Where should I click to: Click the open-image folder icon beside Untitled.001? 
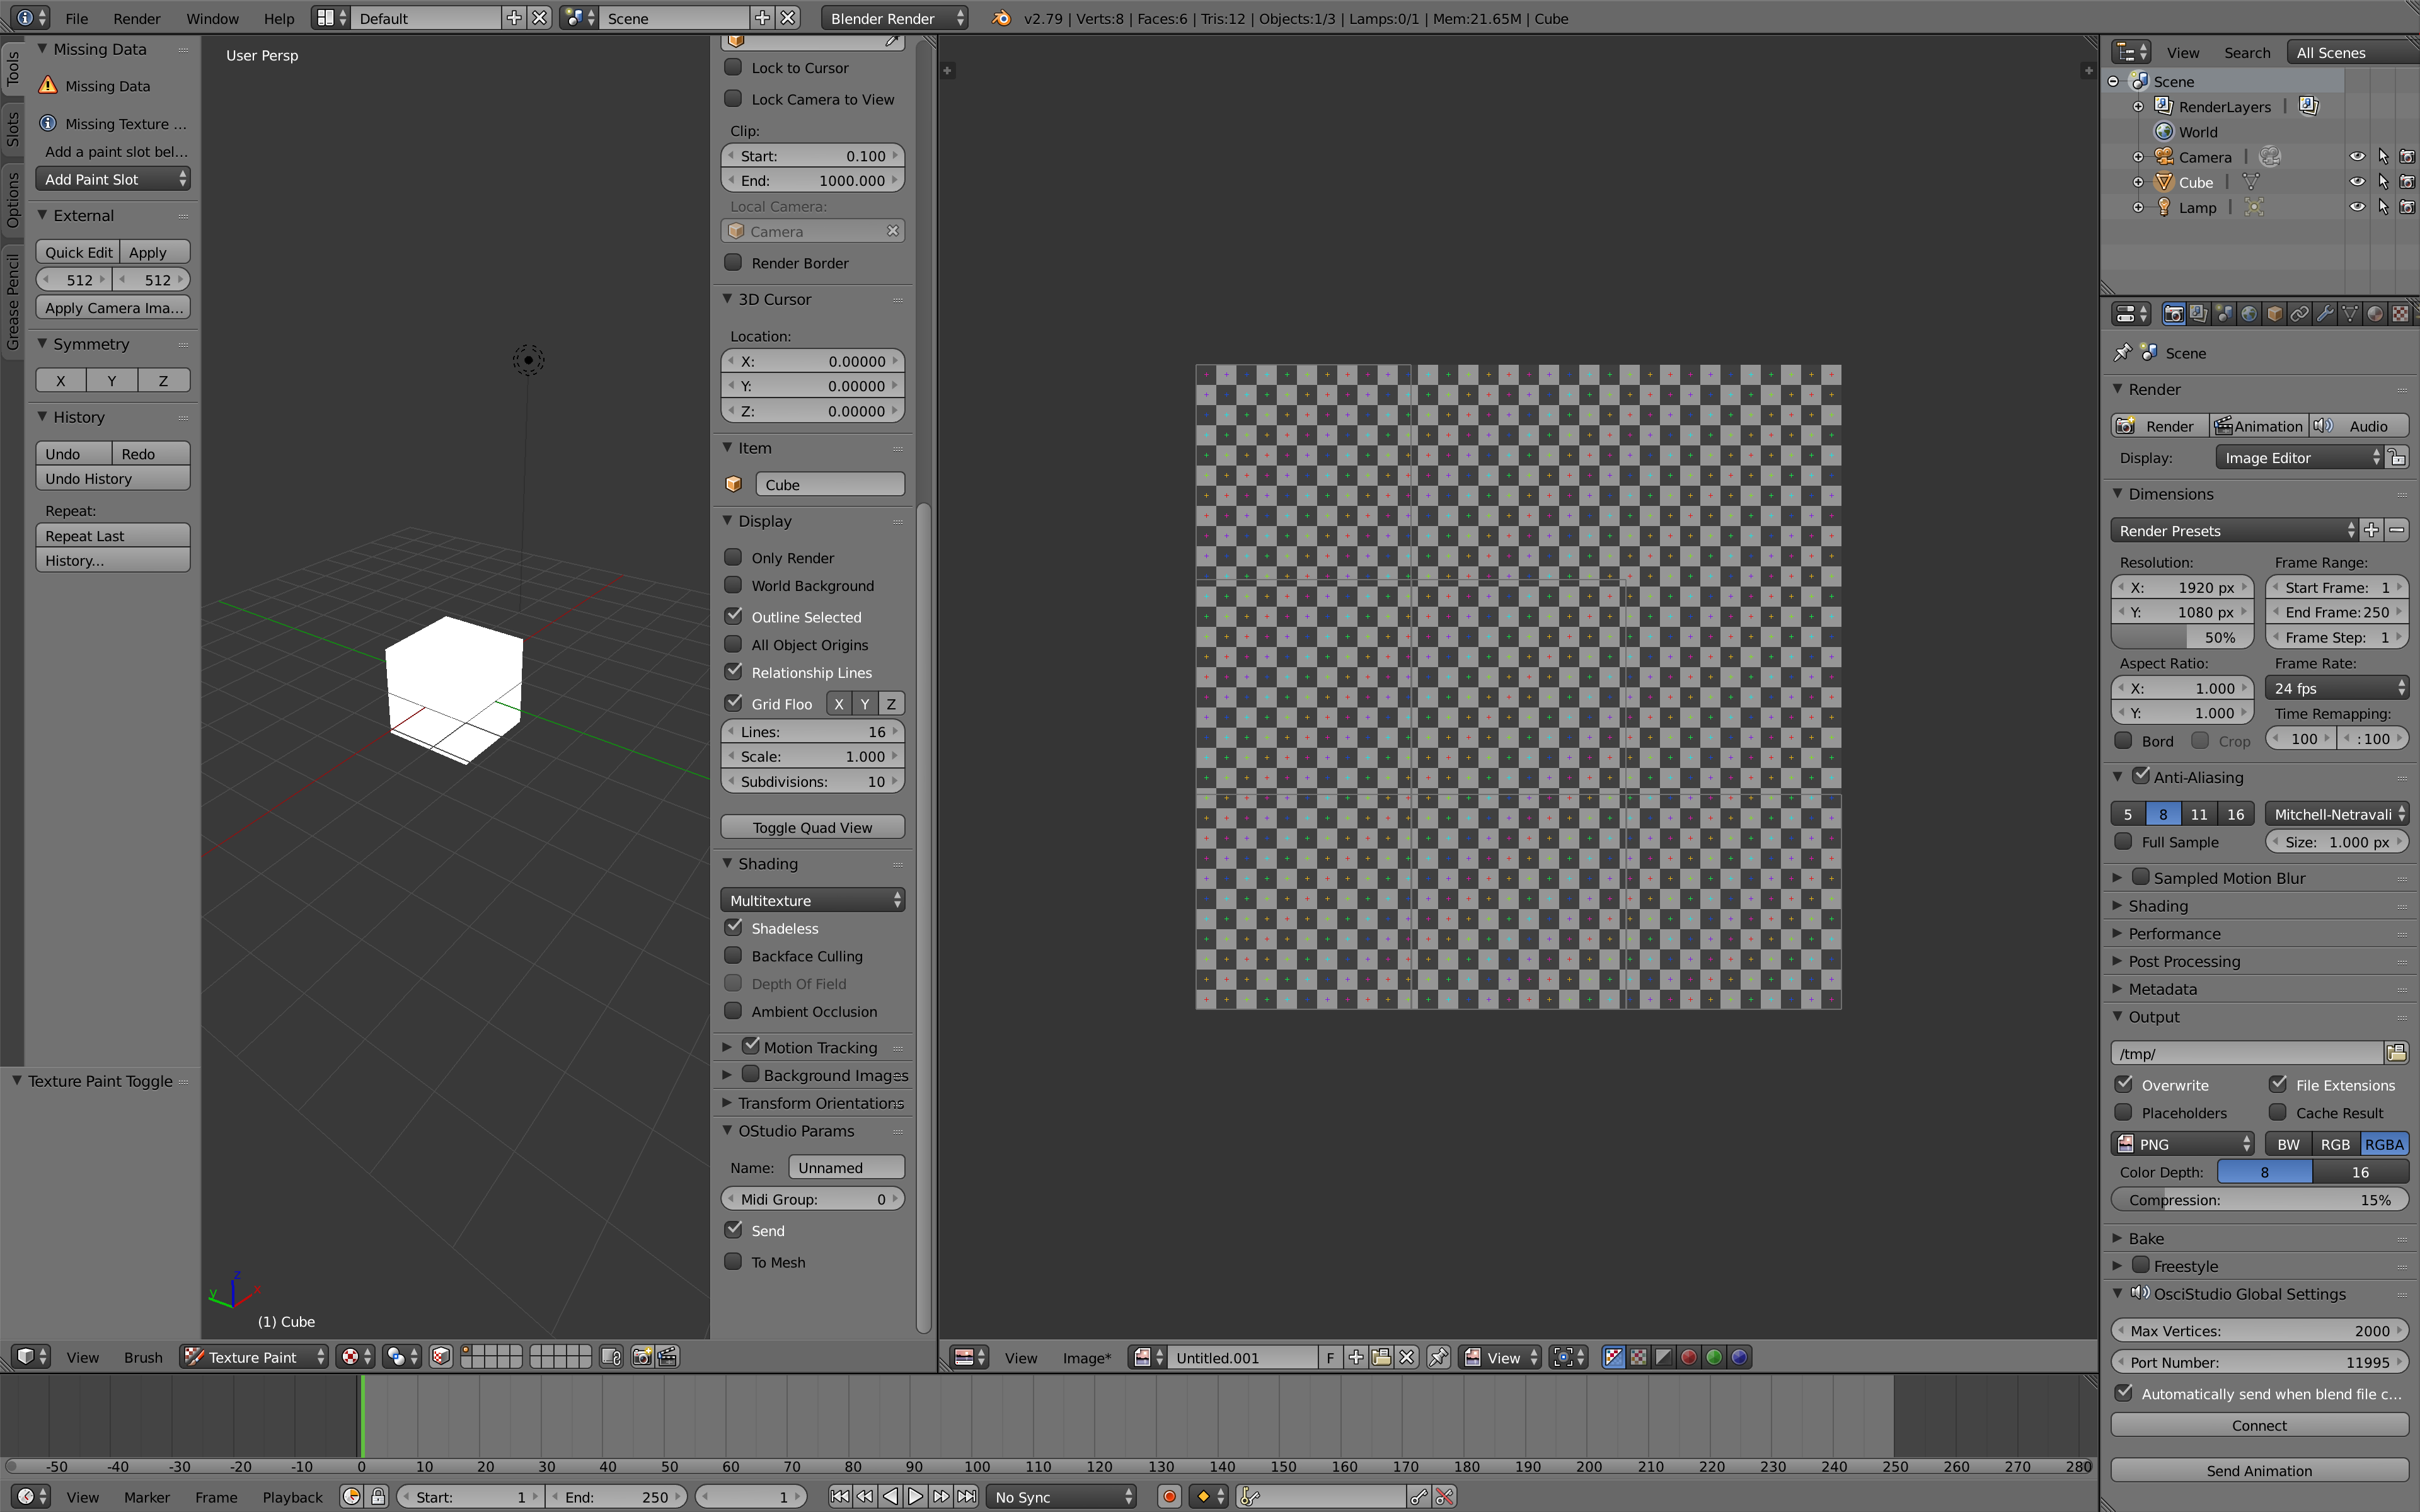[1381, 1357]
